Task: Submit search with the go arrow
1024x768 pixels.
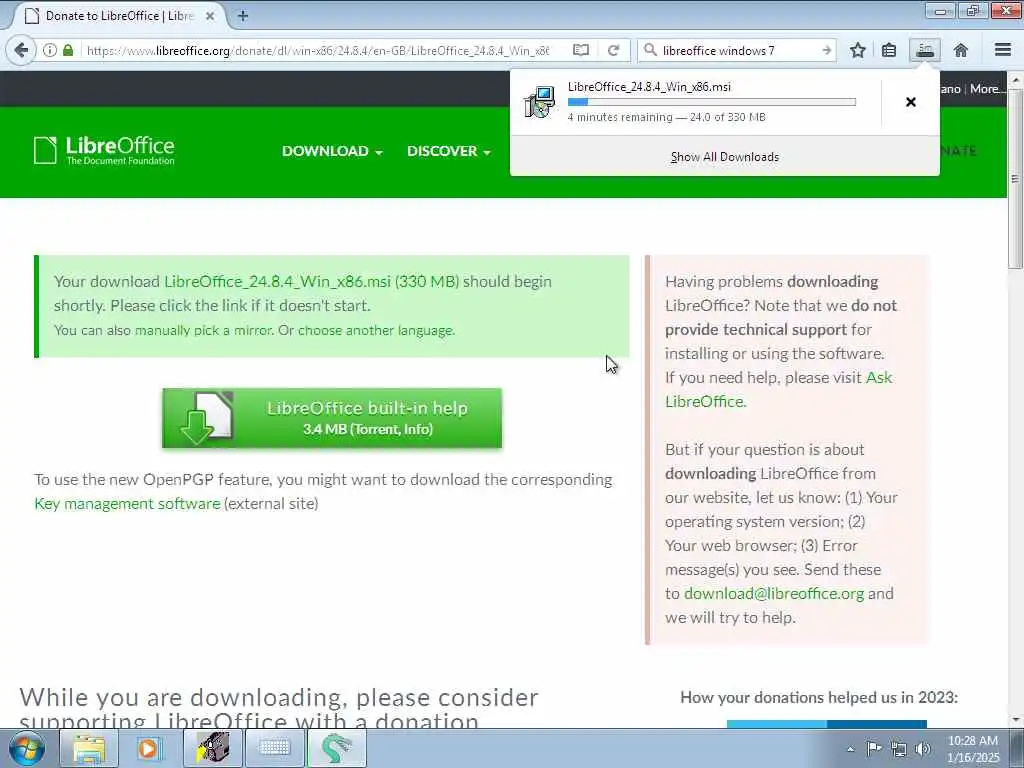Action: [x=826, y=50]
